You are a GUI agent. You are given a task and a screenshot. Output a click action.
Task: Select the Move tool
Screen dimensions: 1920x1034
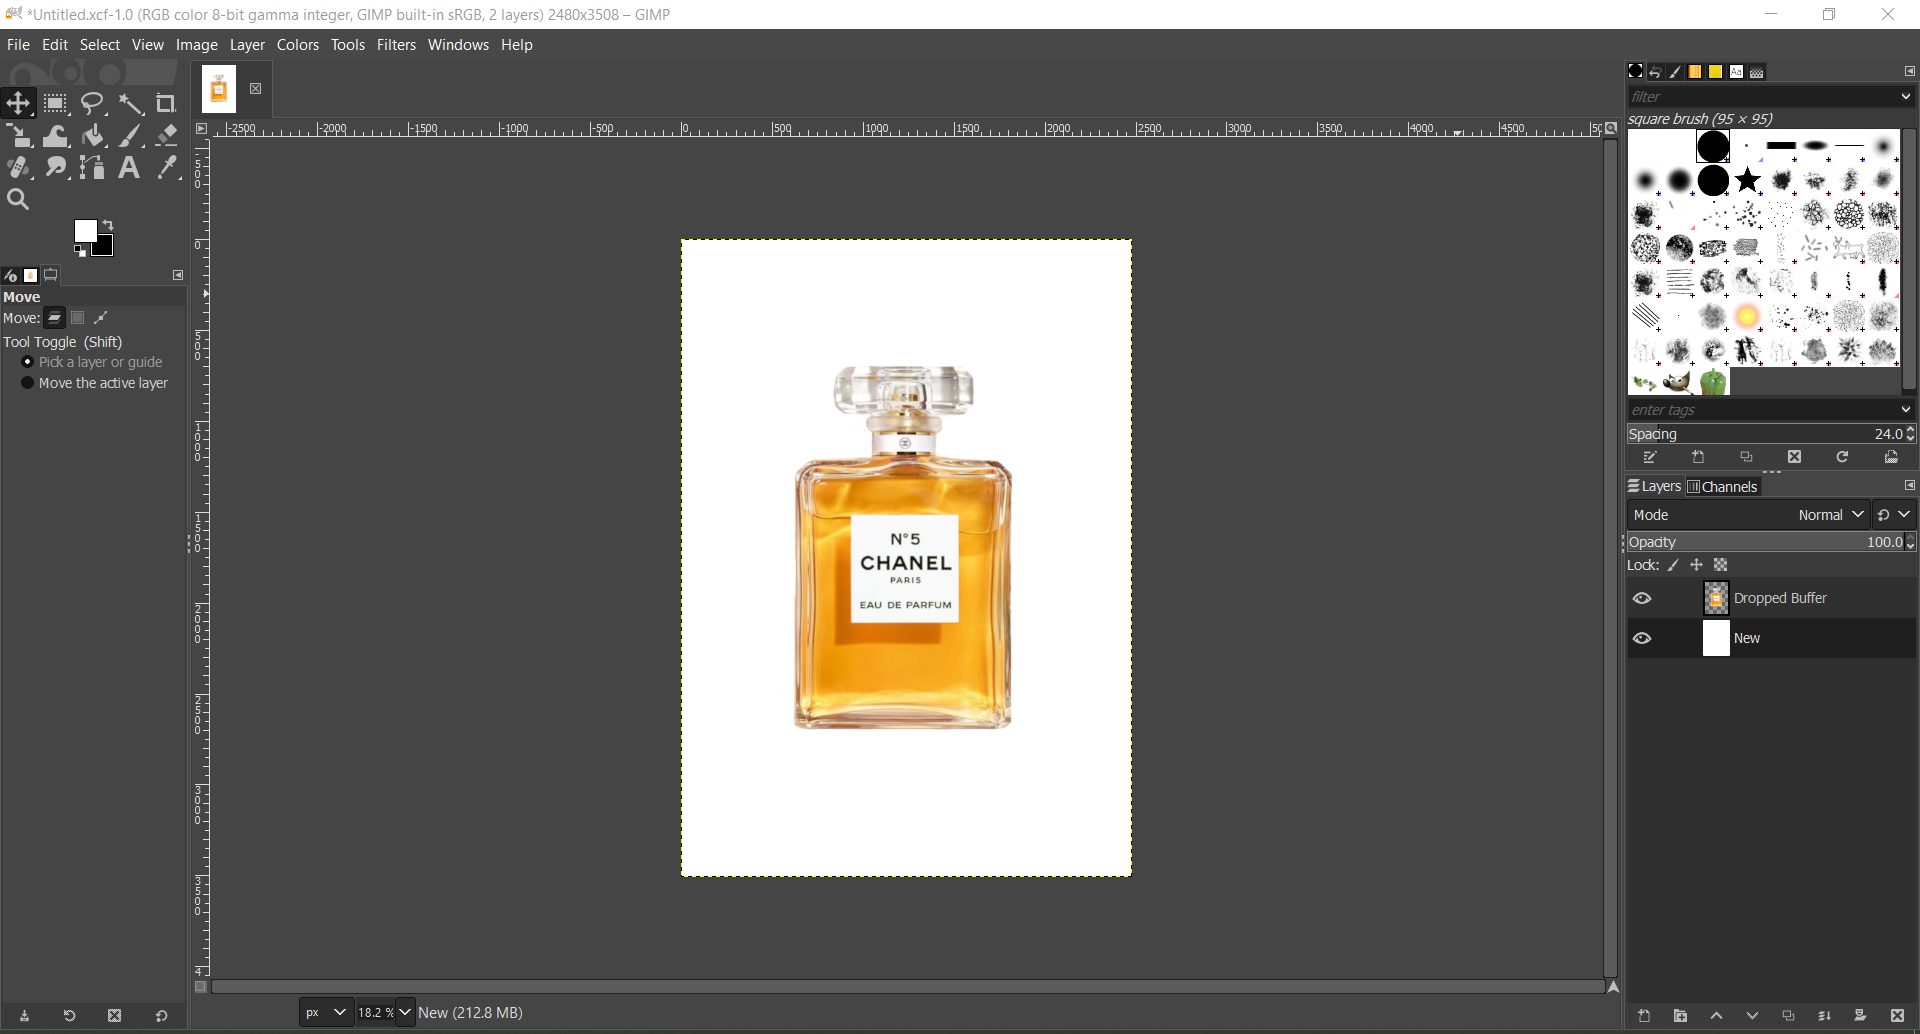pyautogui.click(x=18, y=103)
